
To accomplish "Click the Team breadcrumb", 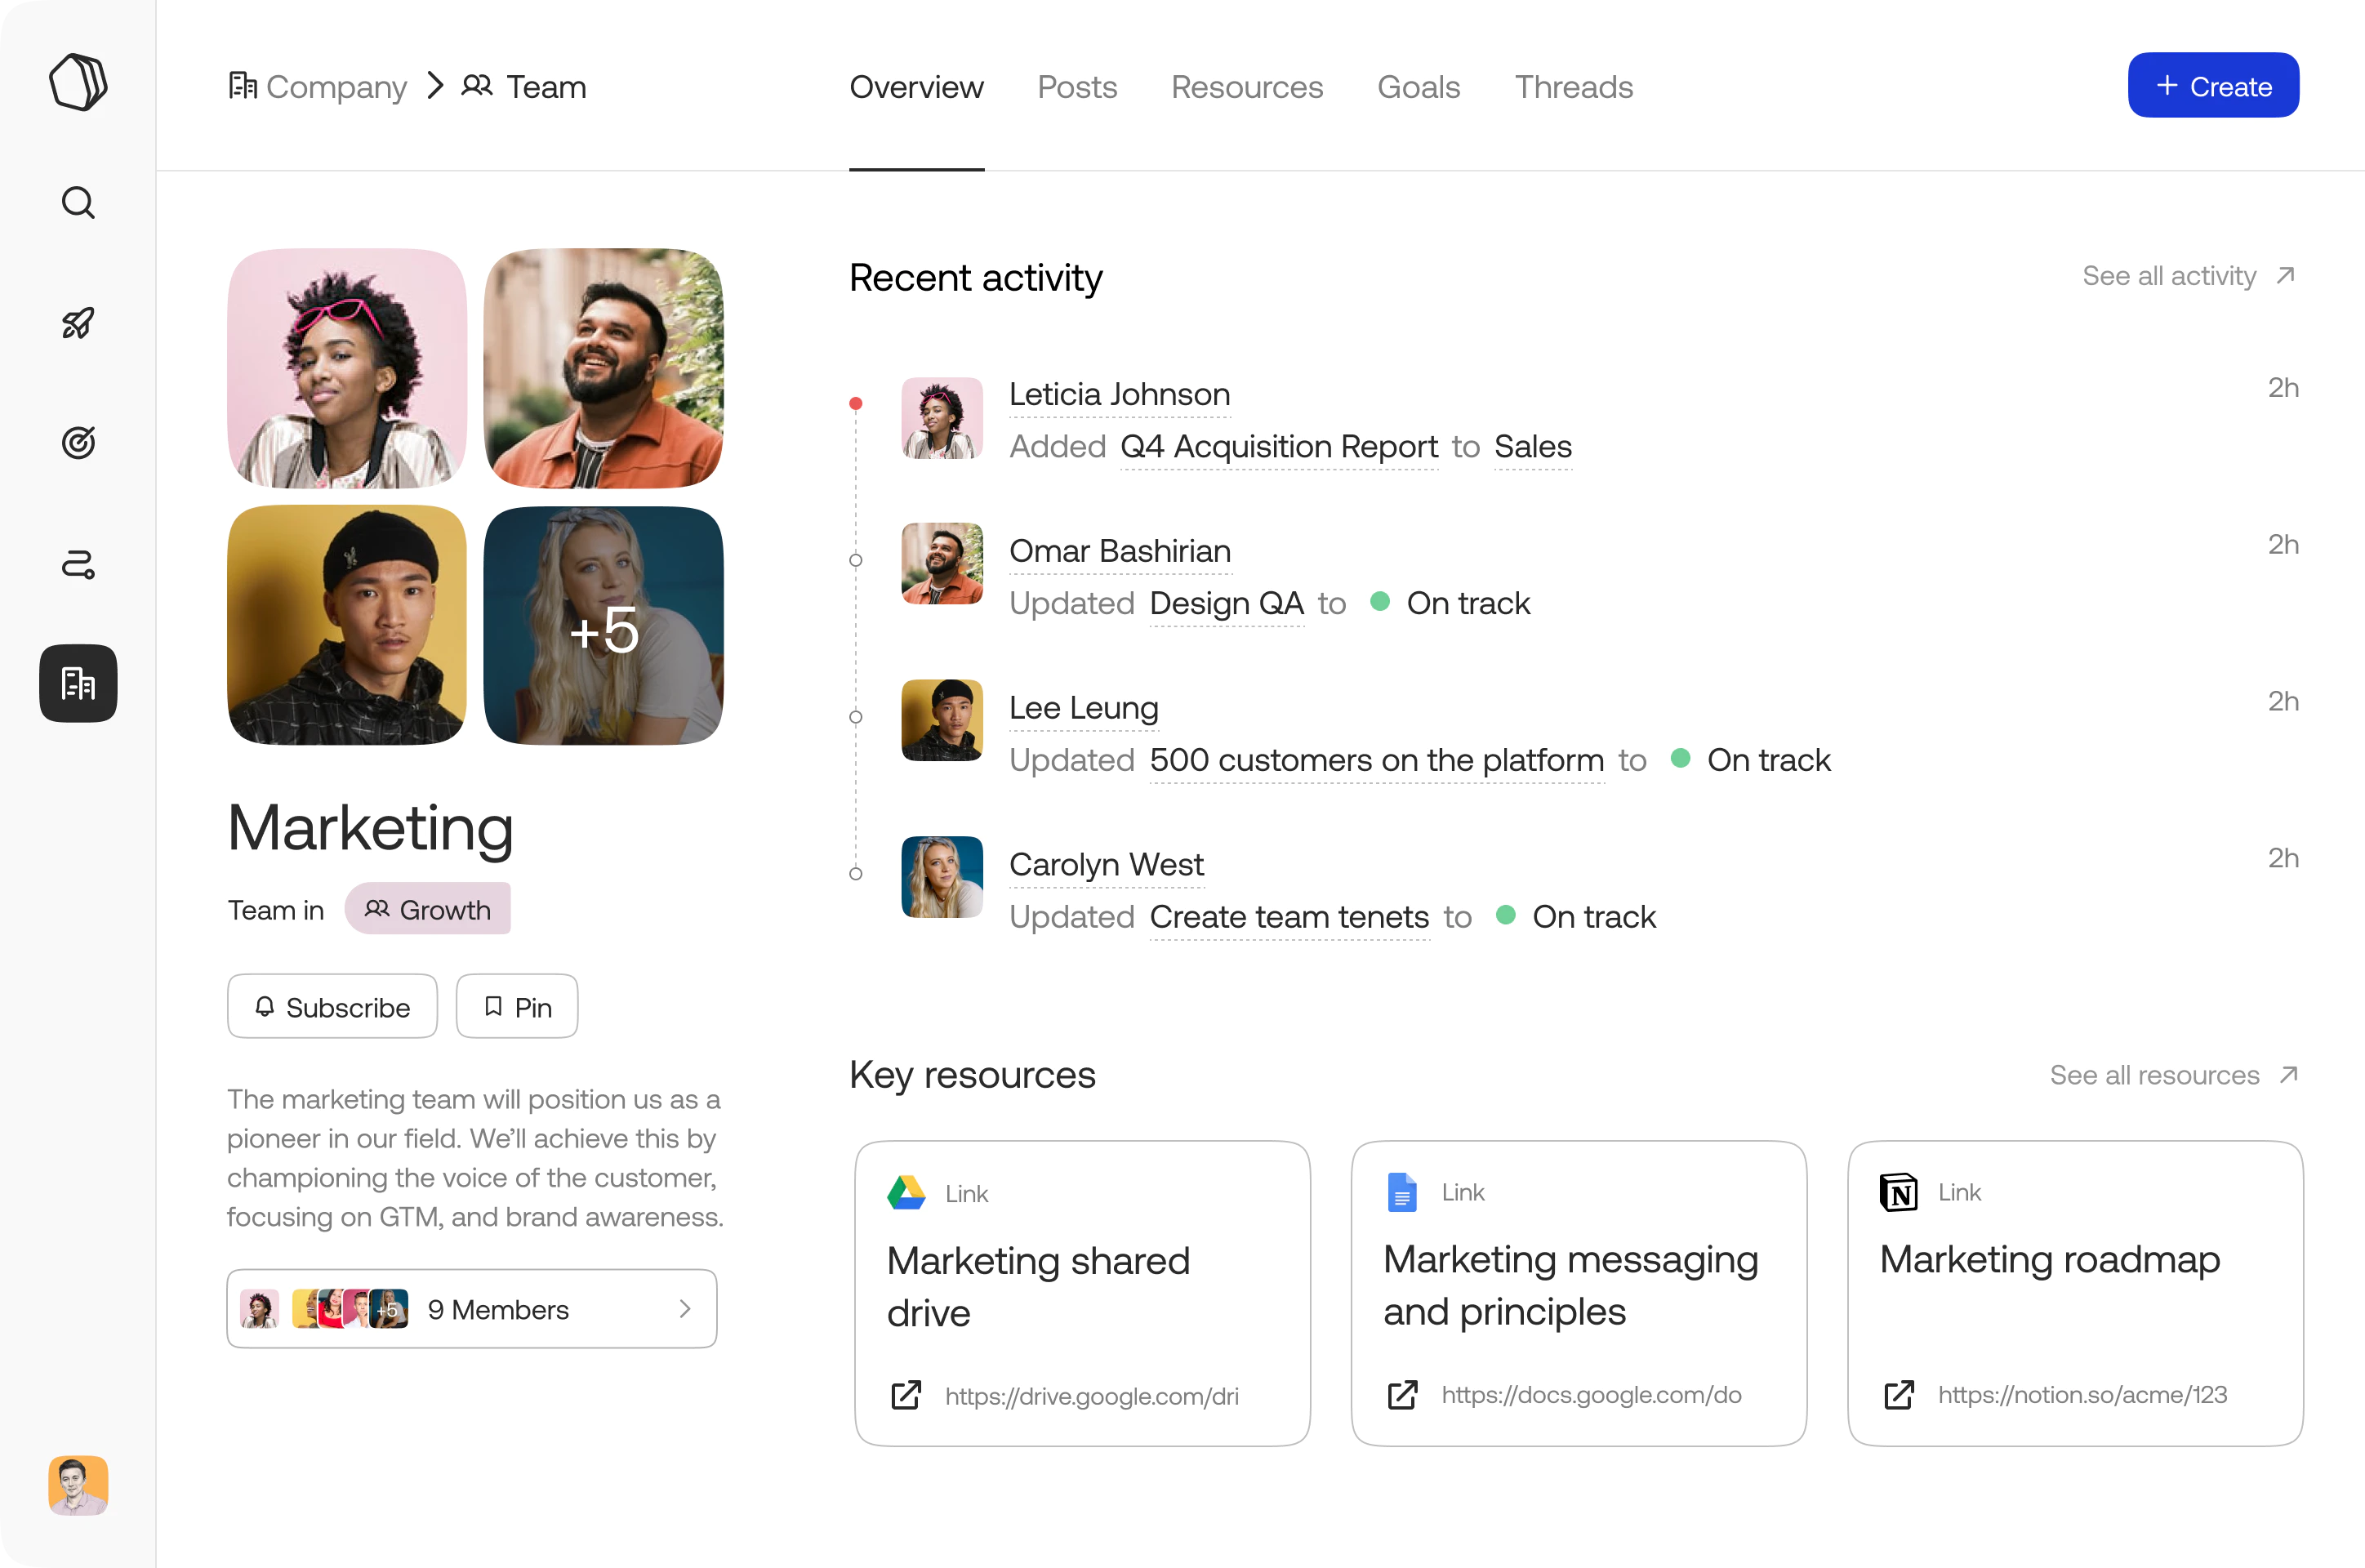I will click(524, 87).
